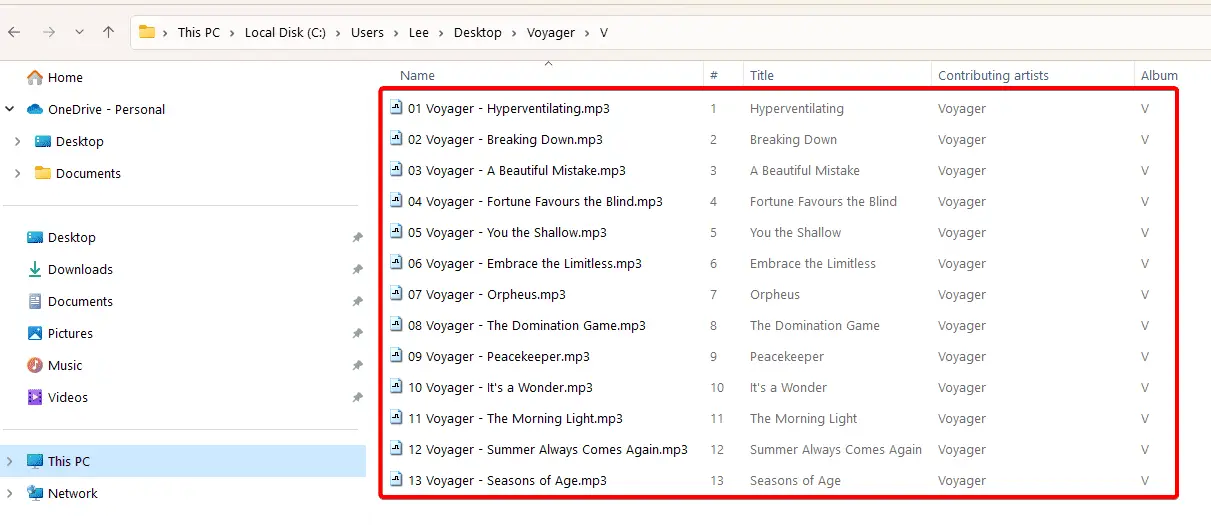Click the Network icon in sidebar
Screen dimensions: 1211x525
(35, 493)
